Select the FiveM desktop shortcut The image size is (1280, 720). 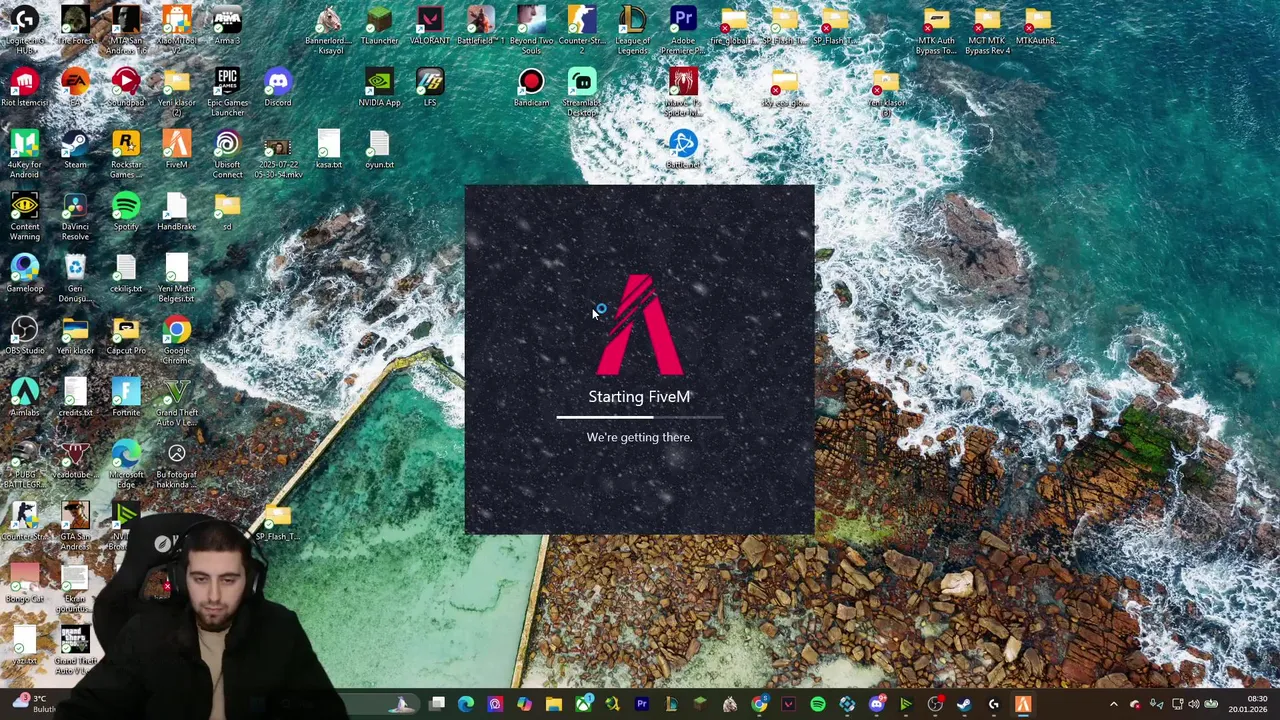[x=177, y=150]
